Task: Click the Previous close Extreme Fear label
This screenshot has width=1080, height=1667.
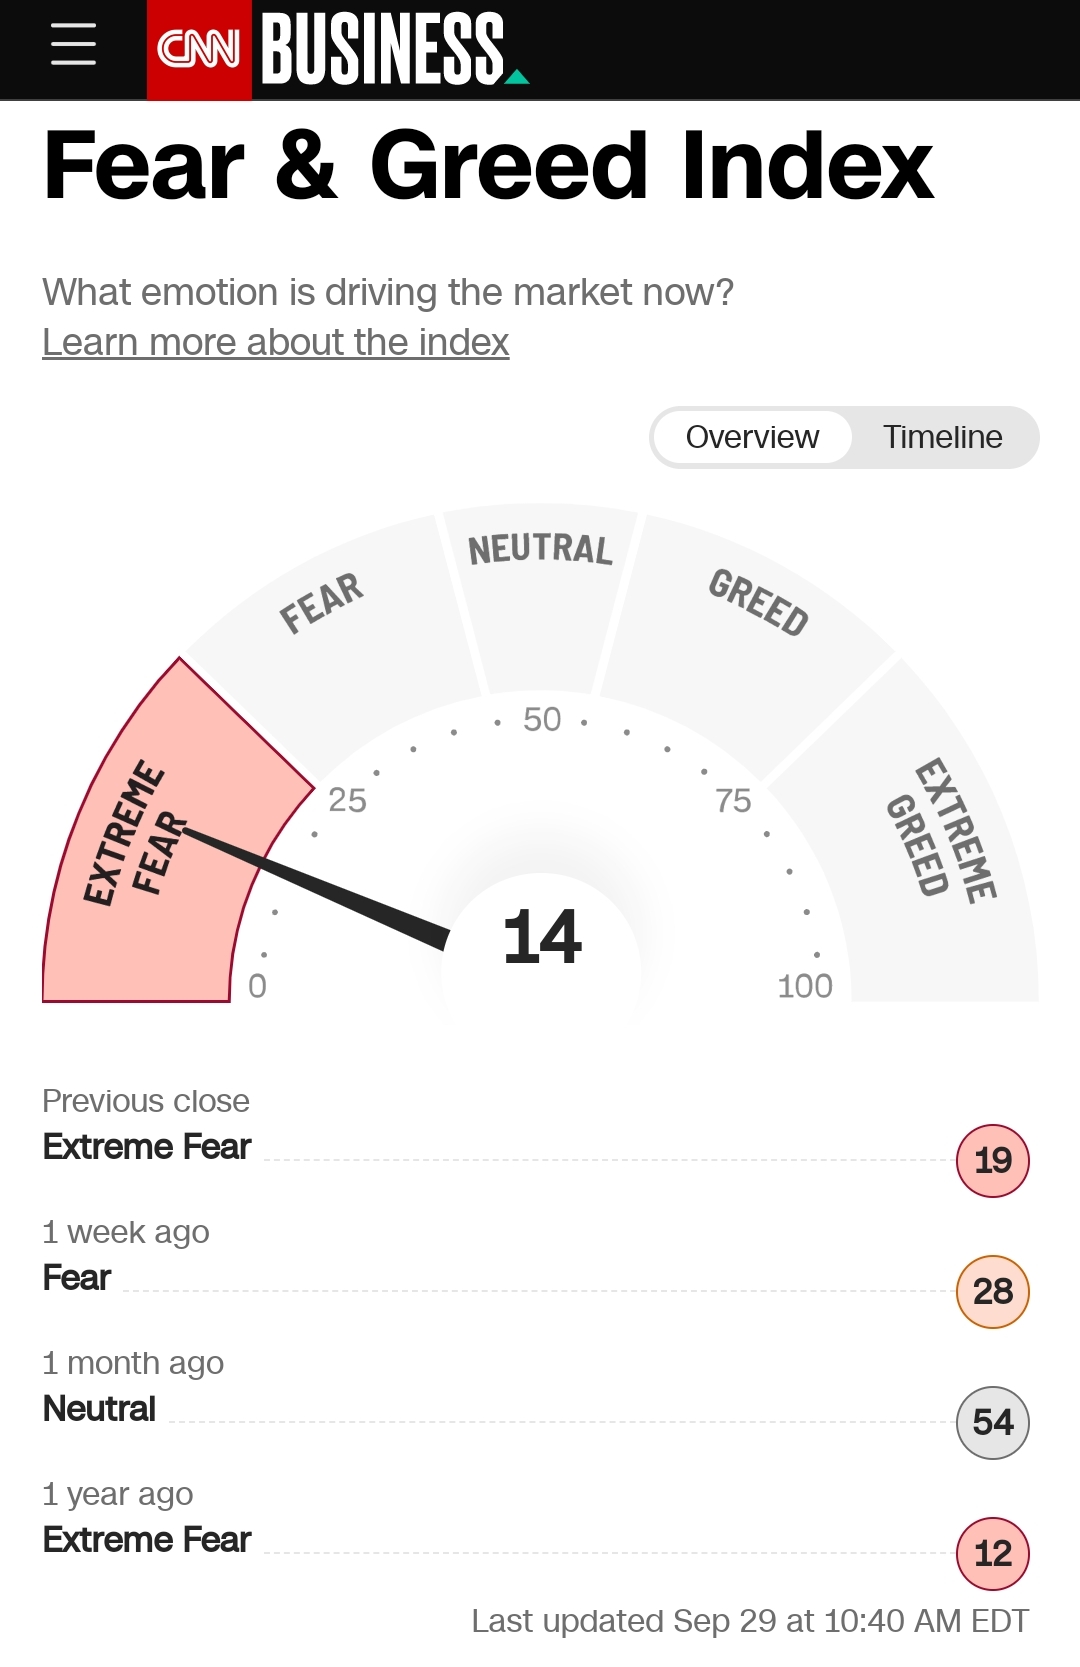Action: [147, 1146]
